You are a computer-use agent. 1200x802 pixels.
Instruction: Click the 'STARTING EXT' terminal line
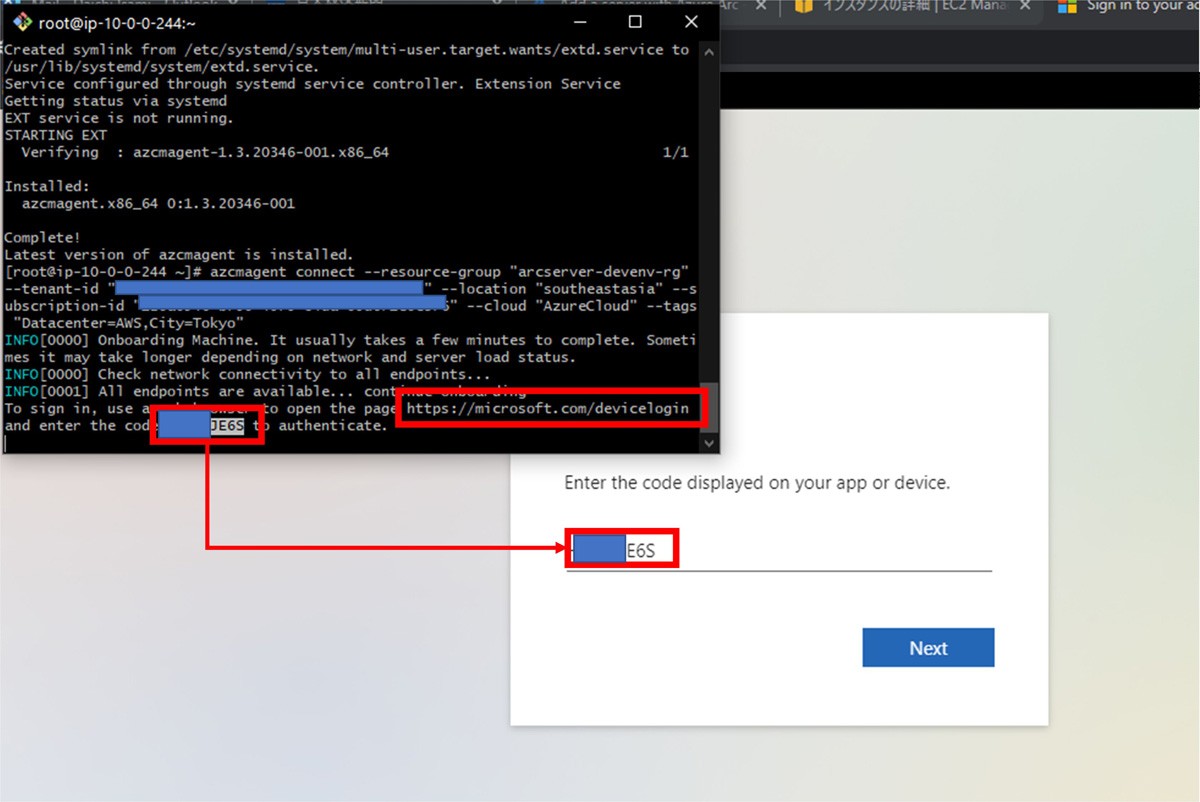click(56, 135)
